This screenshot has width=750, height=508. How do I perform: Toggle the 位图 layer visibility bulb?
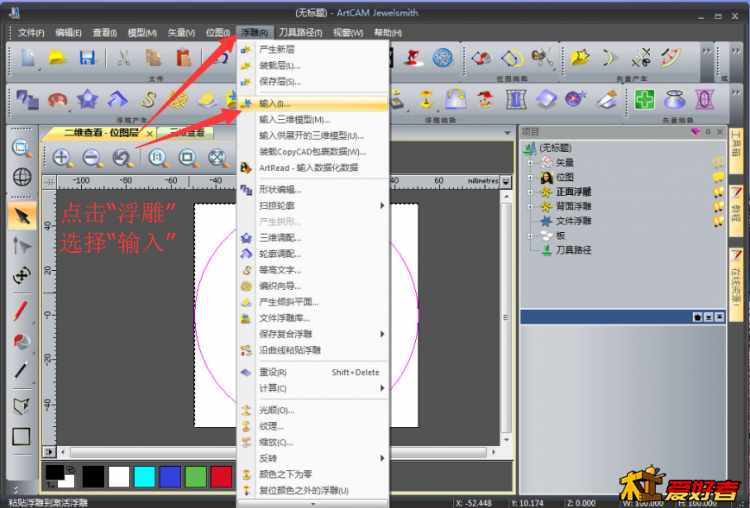pyautogui.click(x=718, y=177)
